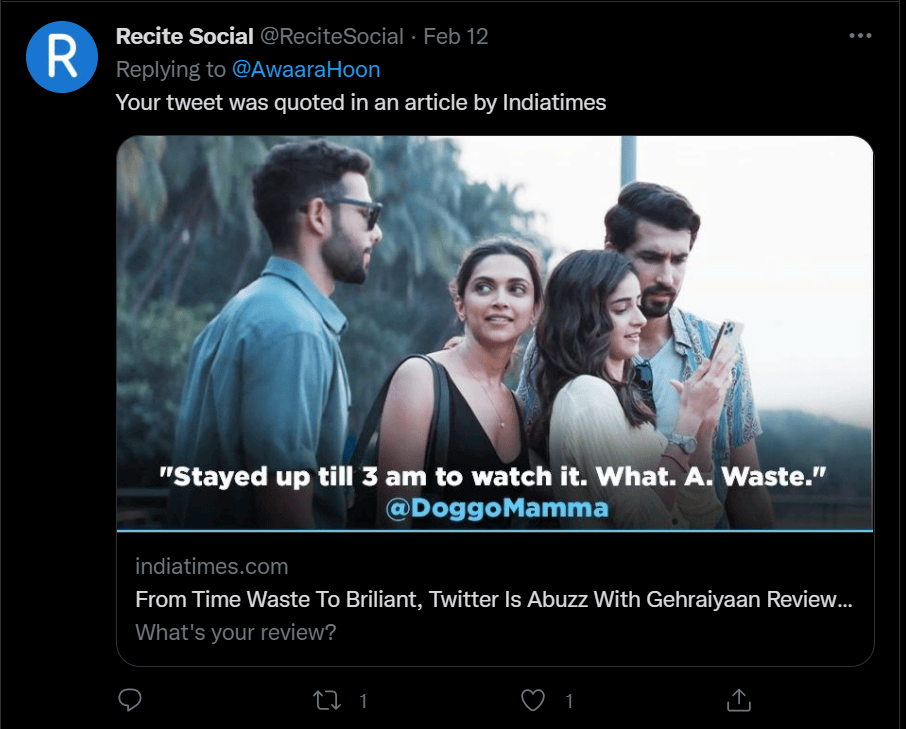Click the 'What's your review?' card description

(x=235, y=632)
